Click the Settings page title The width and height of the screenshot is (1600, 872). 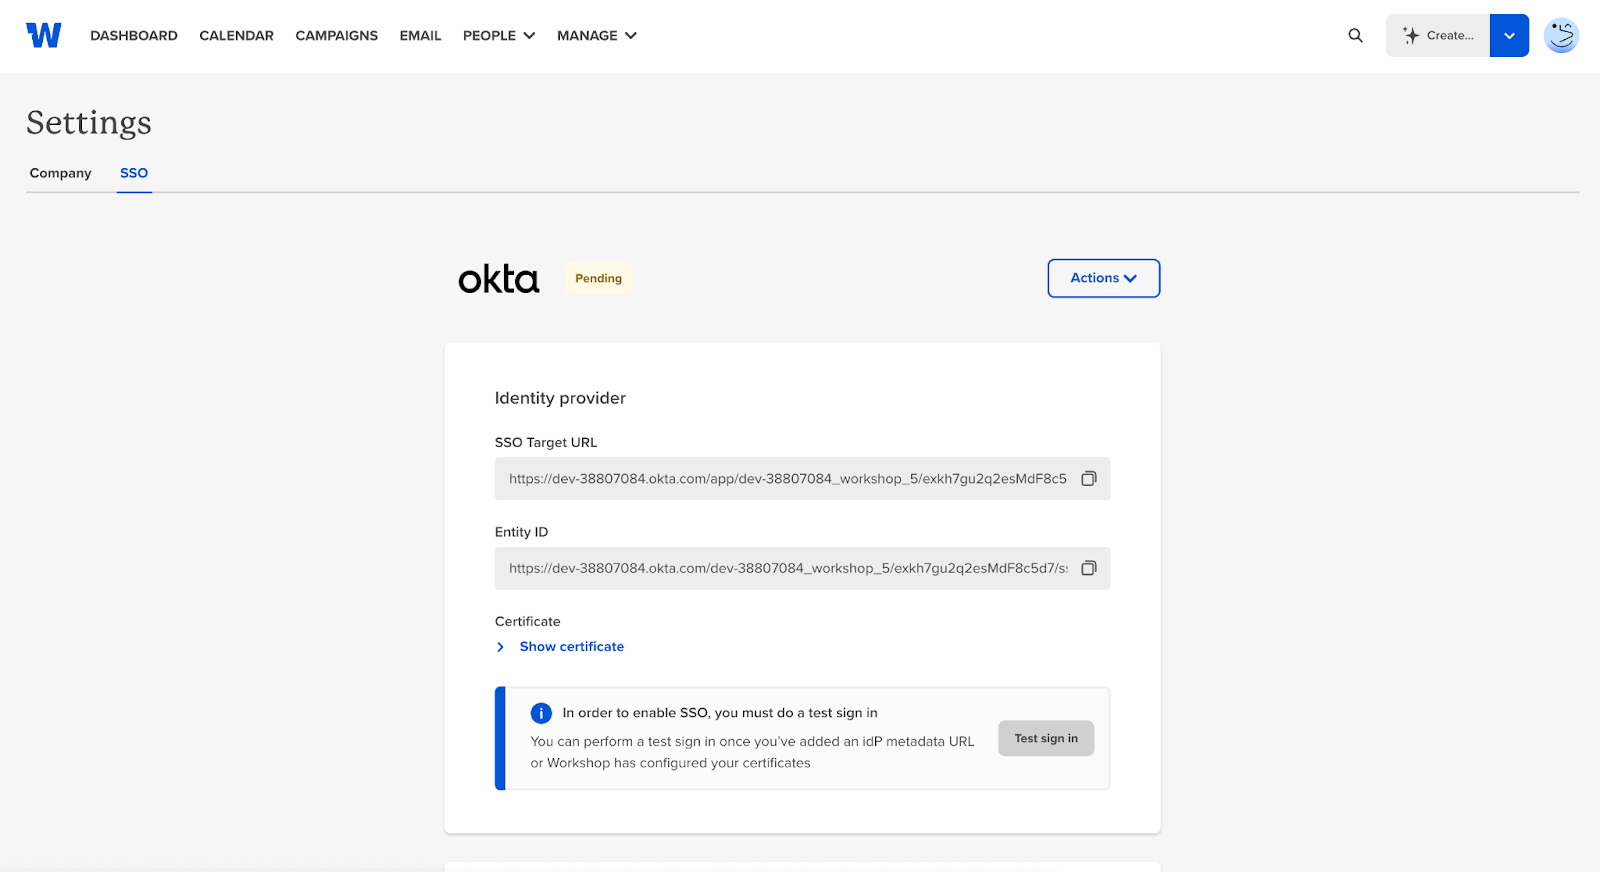pos(89,122)
